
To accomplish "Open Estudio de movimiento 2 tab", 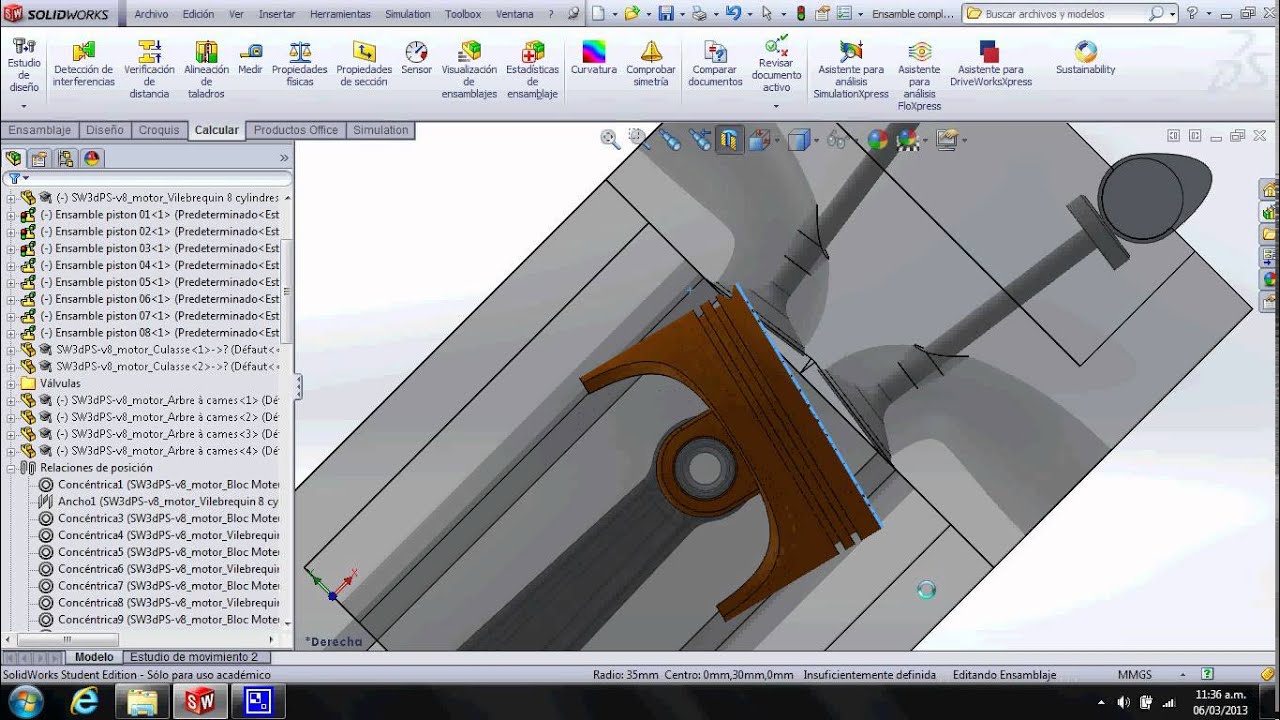I will pos(194,657).
